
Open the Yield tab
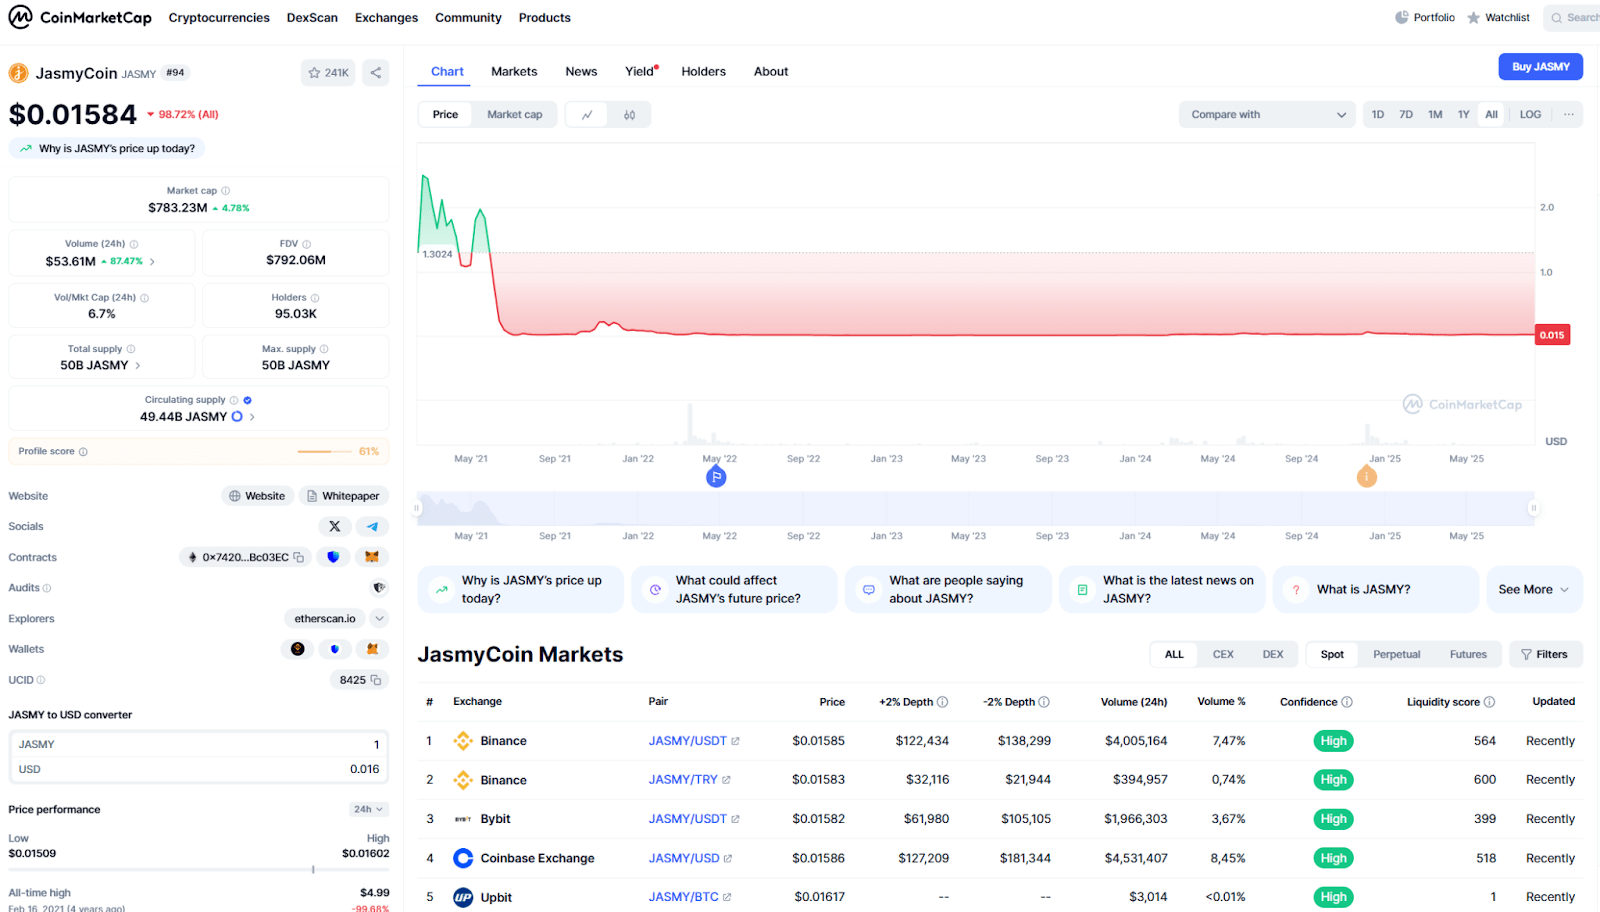coord(640,72)
